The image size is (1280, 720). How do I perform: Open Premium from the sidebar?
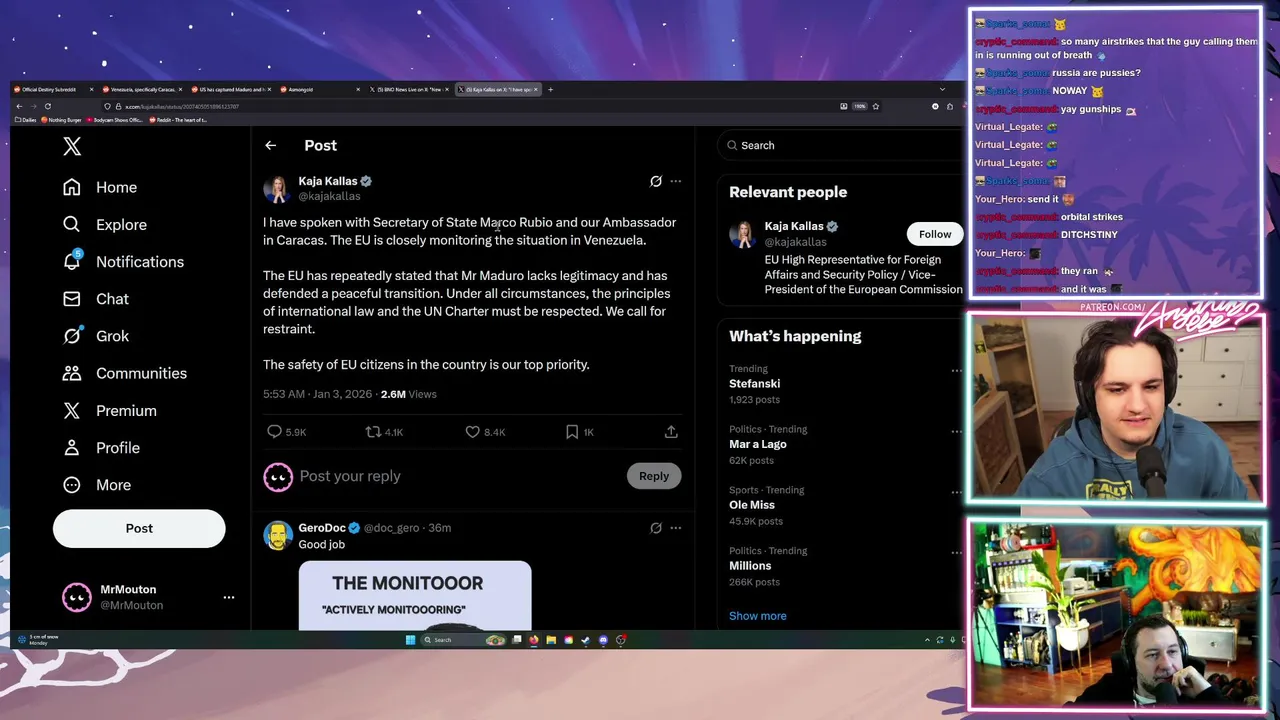pyautogui.click(x=109, y=411)
